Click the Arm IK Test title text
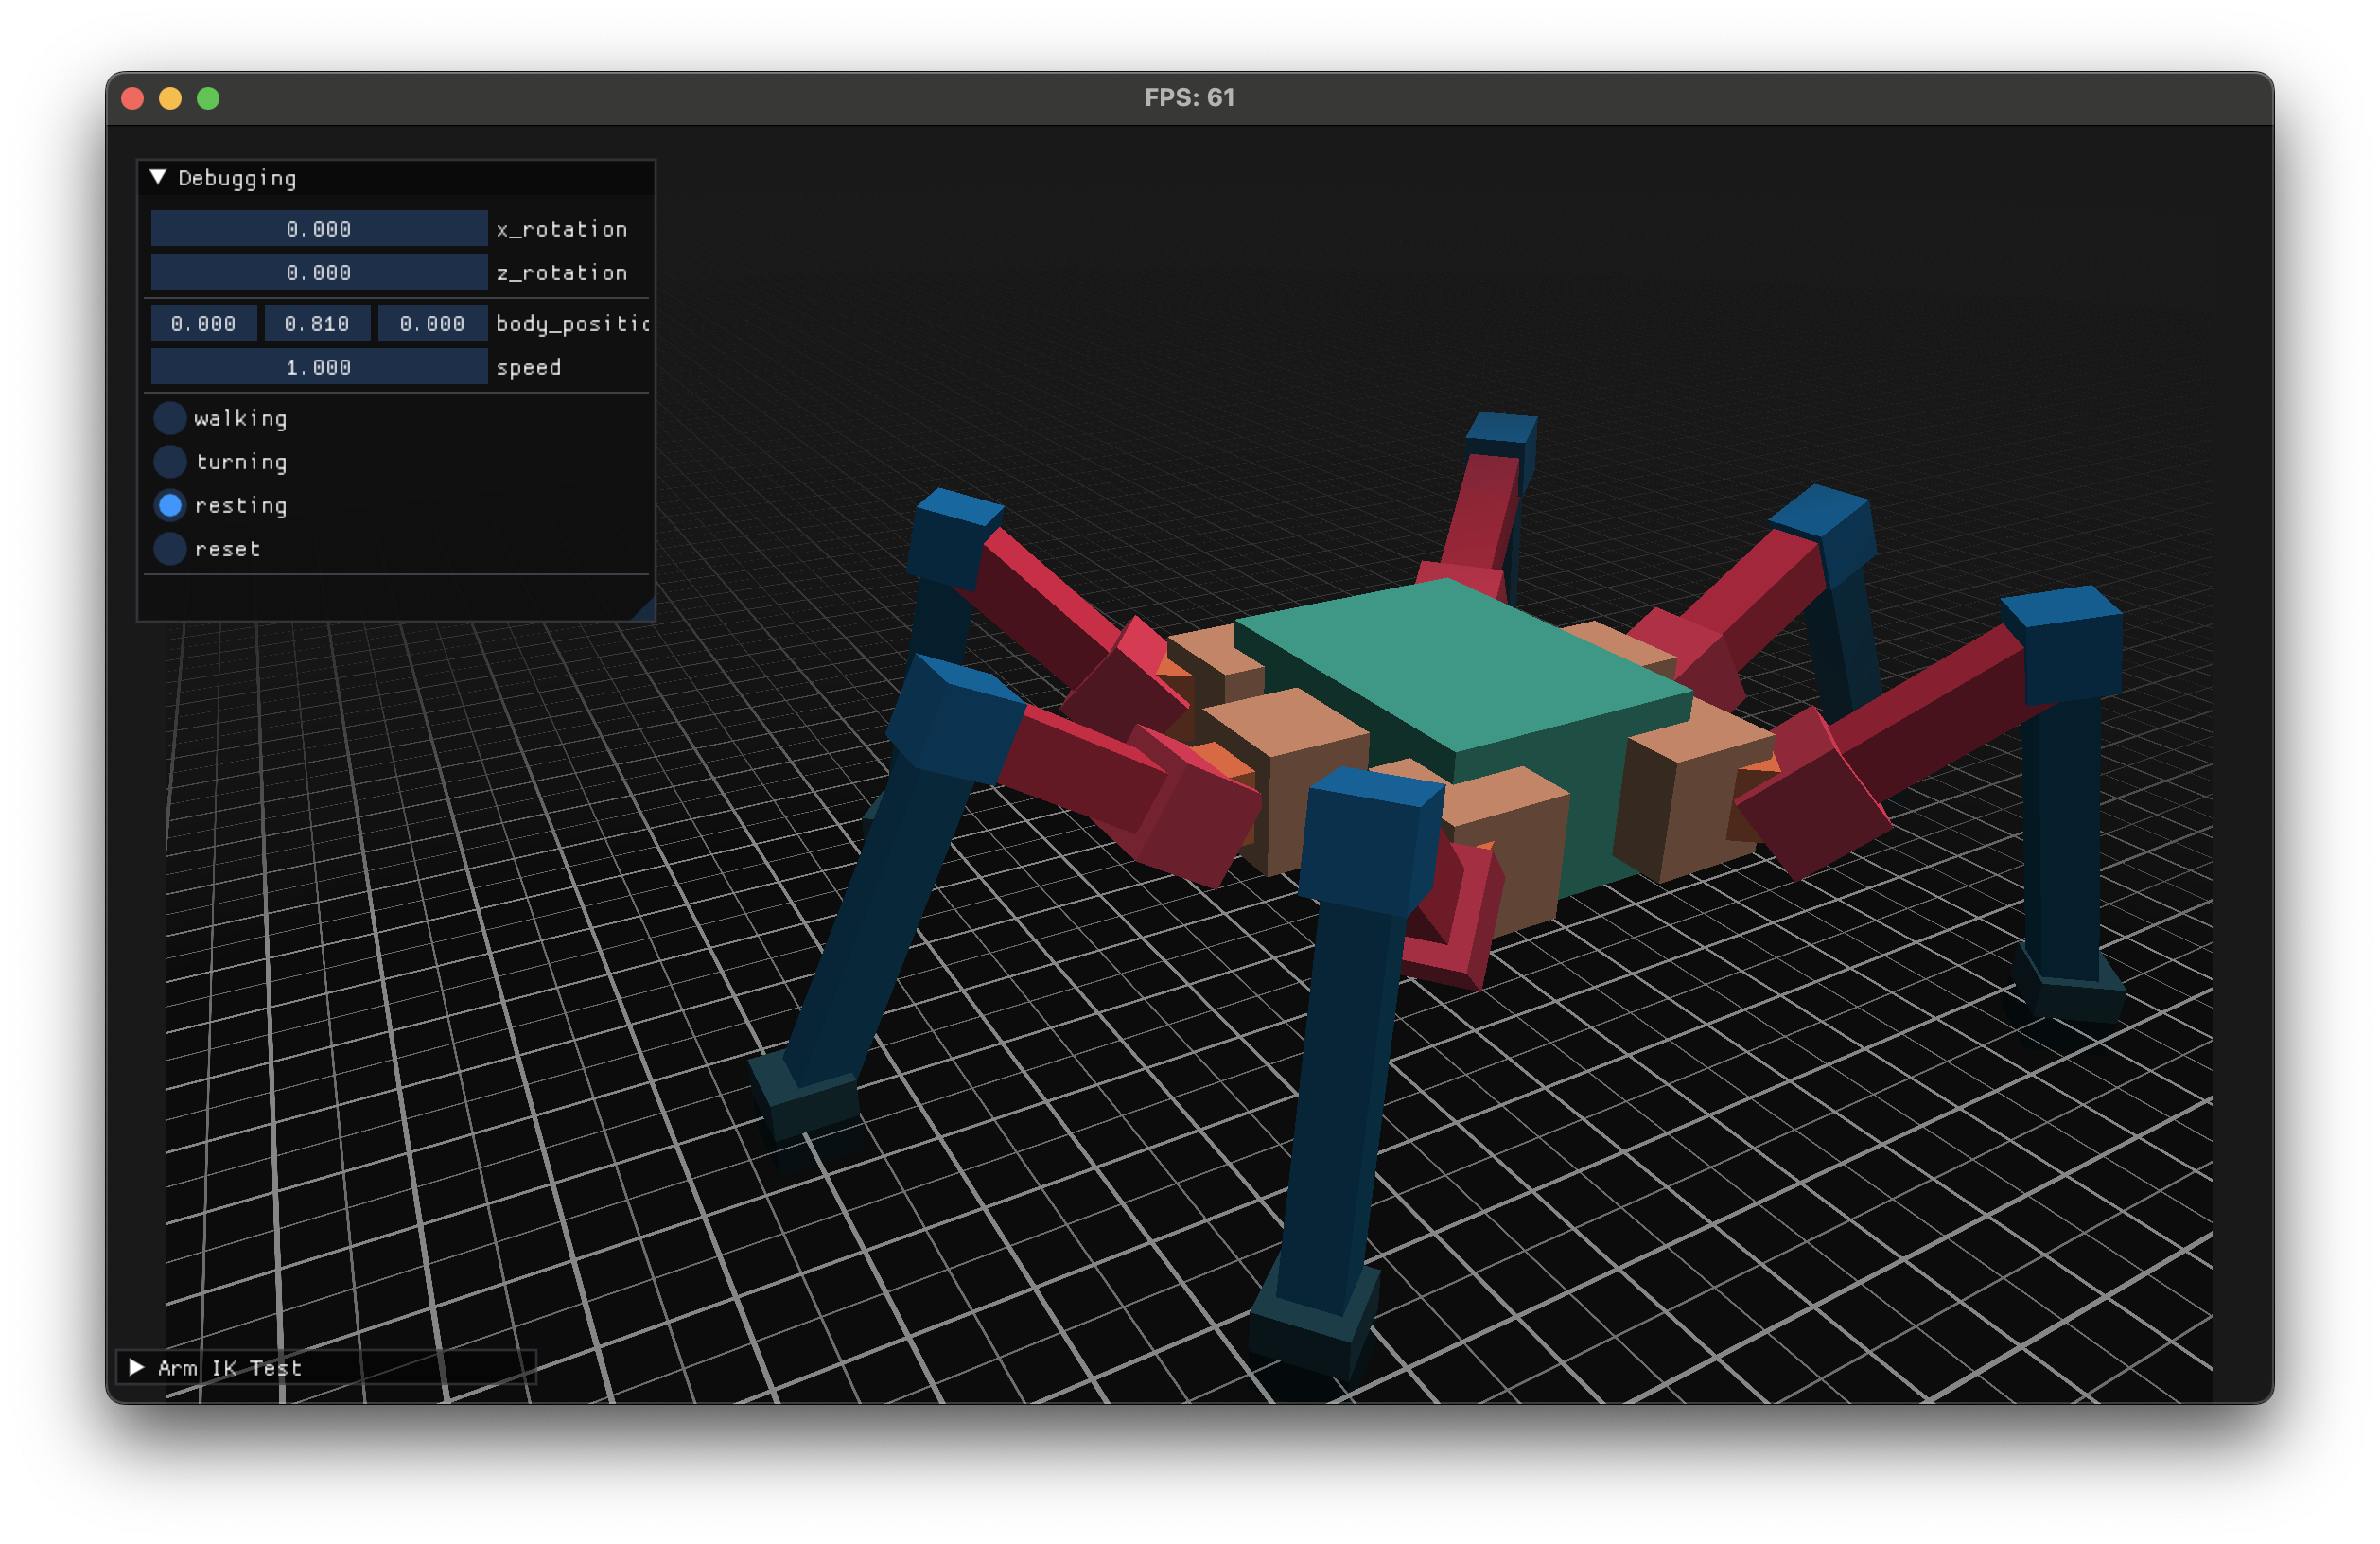 coord(230,1368)
